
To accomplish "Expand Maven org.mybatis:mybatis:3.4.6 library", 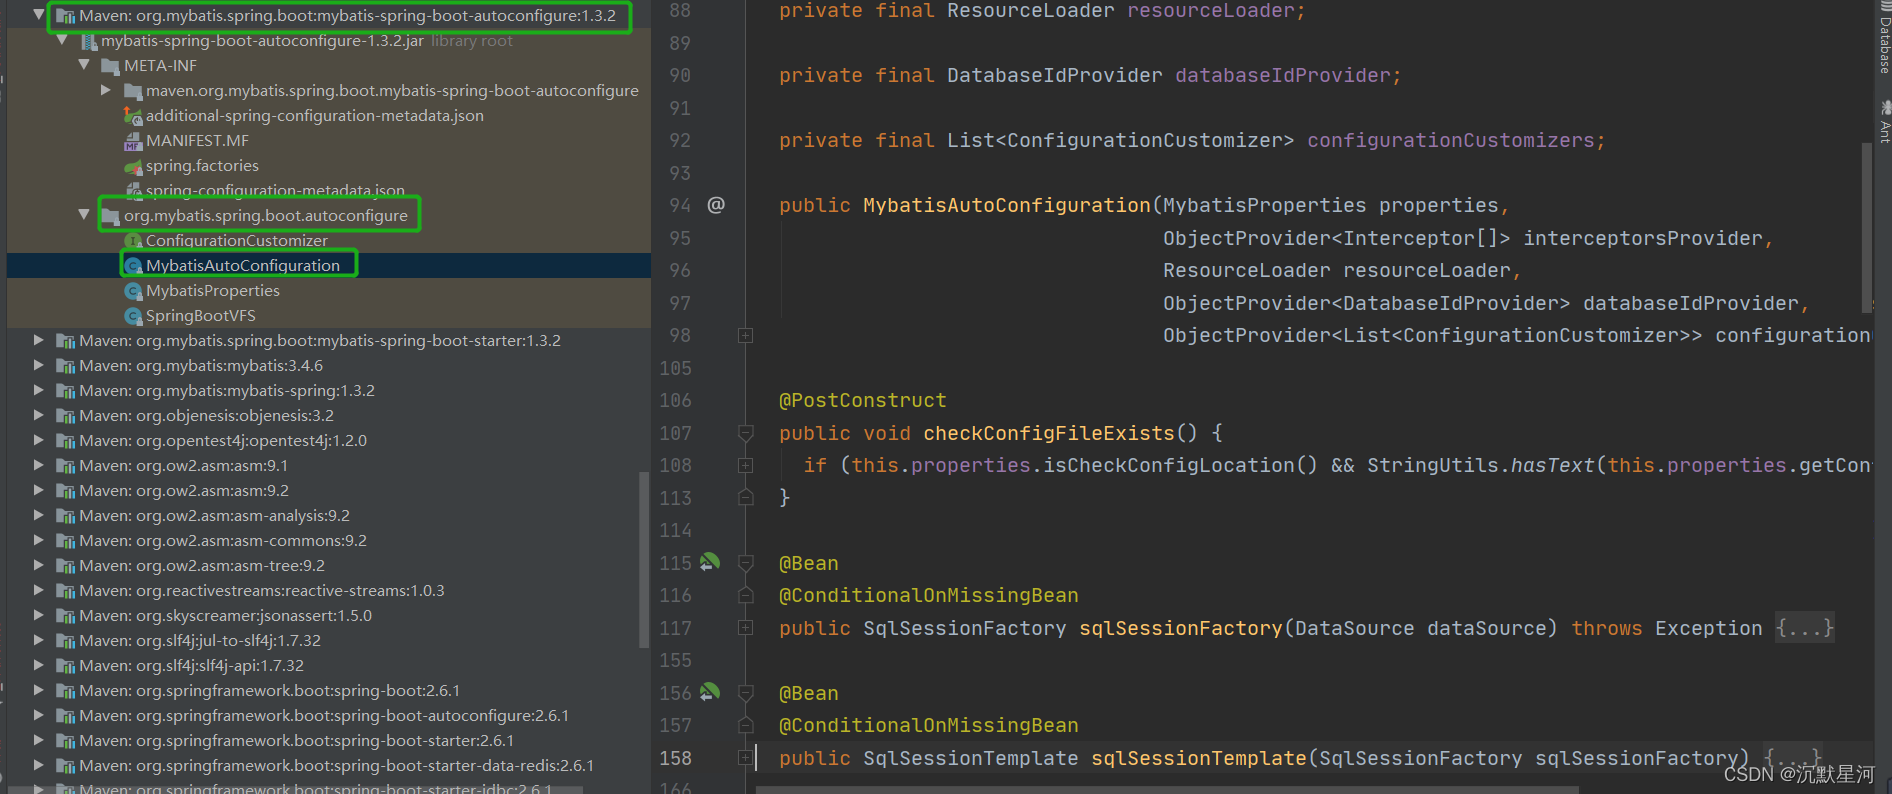I will click(39, 365).
